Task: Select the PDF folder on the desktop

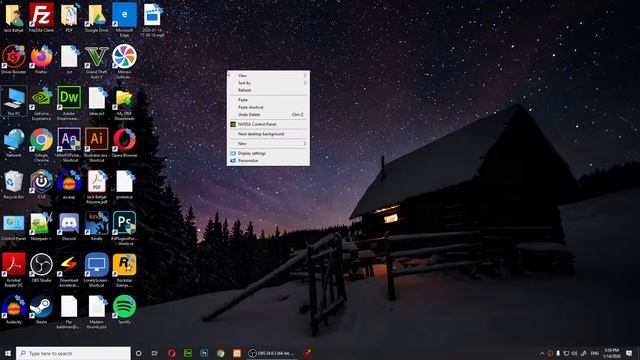Action: [x=69, y=18]
